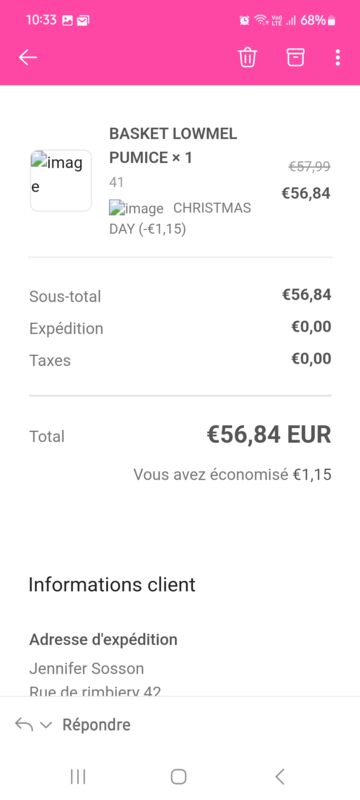Delete this email with the trash icon

click(x=247, y=57)
